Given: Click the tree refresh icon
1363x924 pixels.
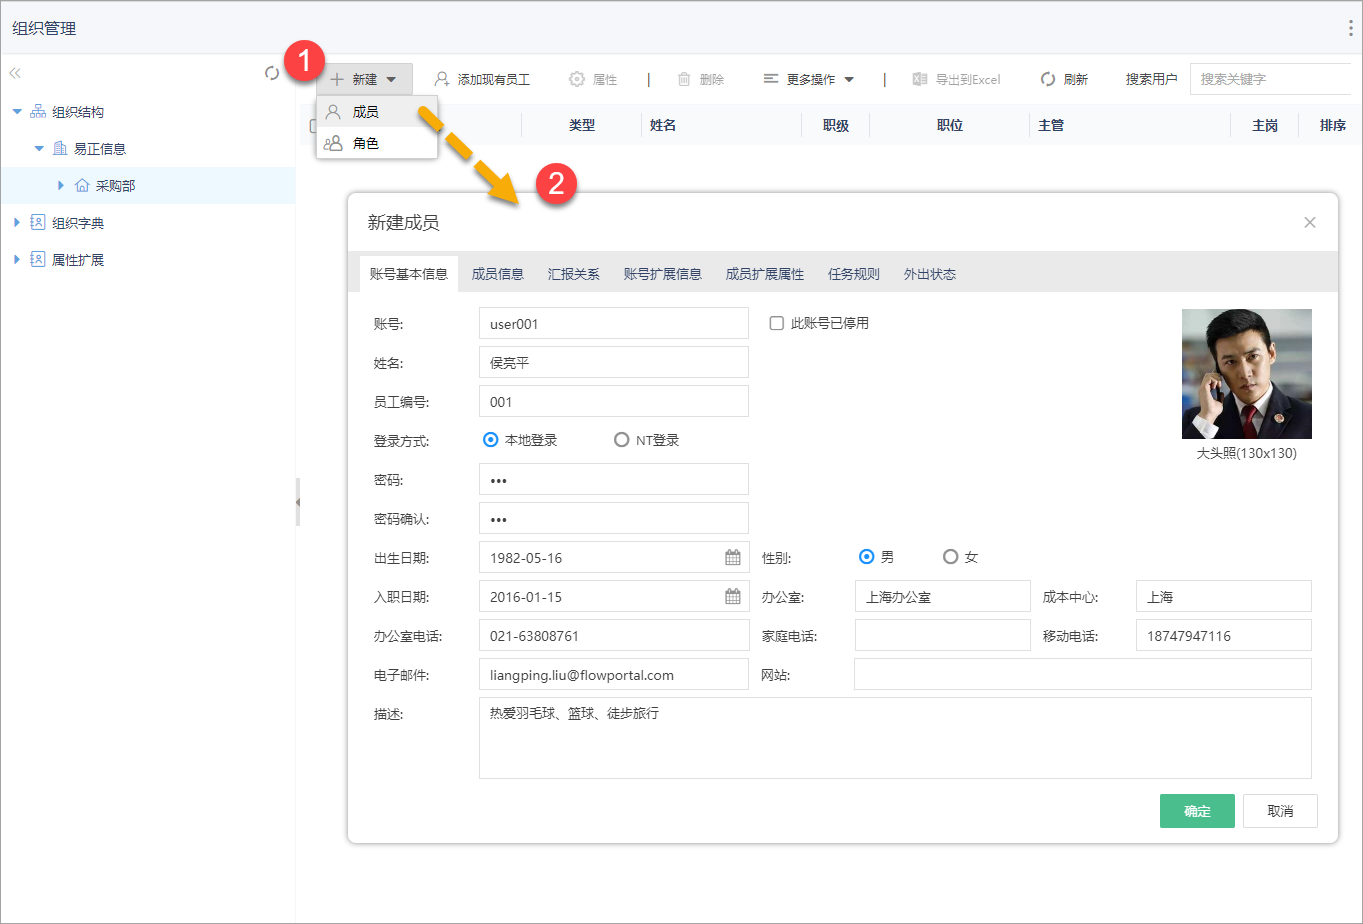Looking at the screenshot, I should (x=272, y=73).
